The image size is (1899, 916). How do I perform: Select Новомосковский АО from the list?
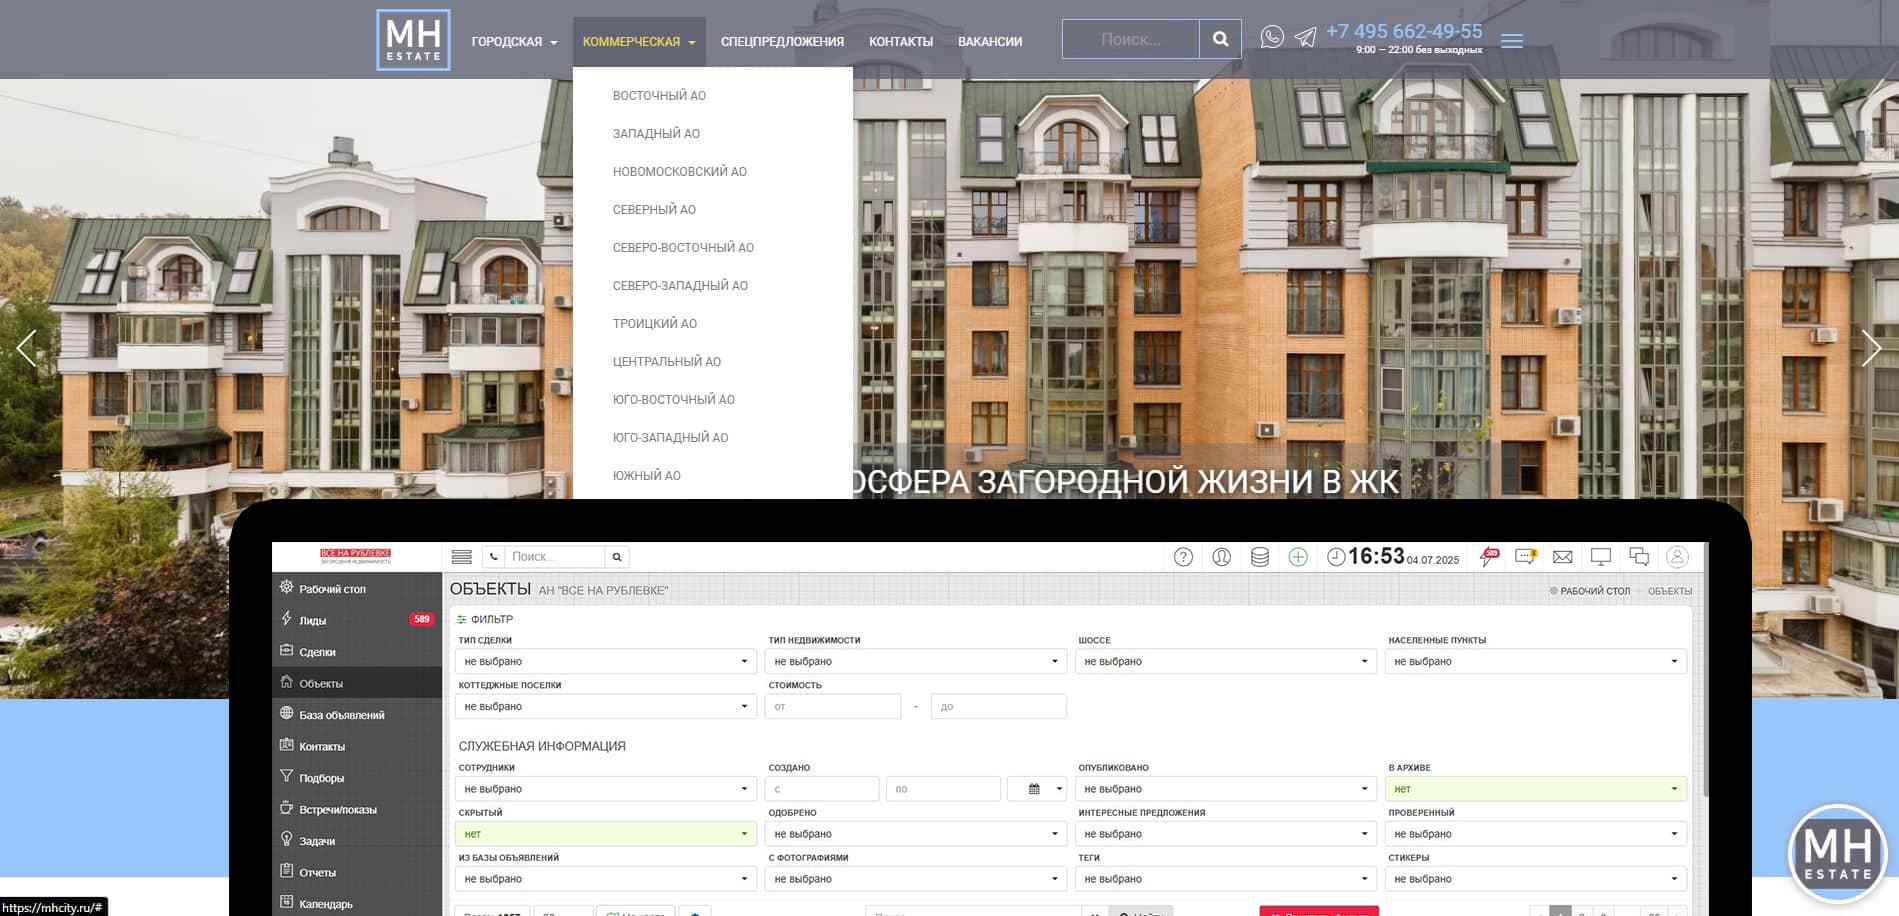679,172
